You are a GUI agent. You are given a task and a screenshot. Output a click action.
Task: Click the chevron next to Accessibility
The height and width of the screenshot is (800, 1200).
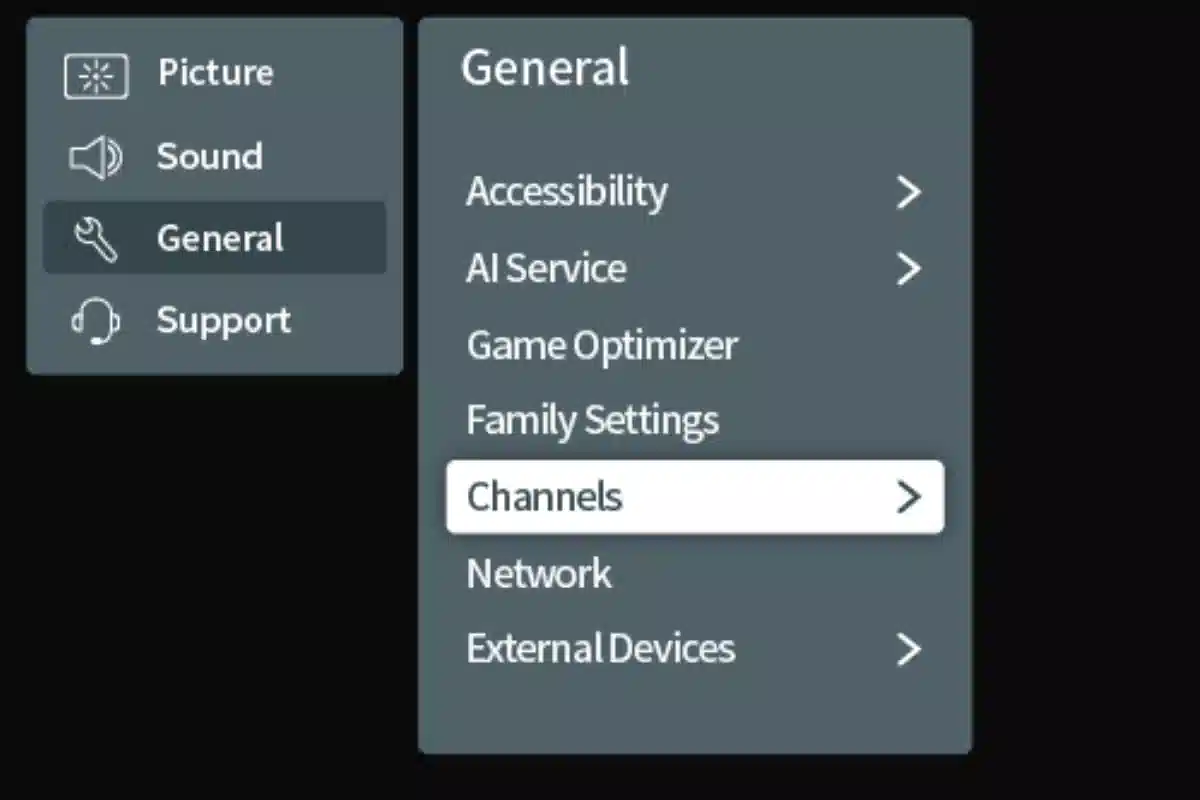coord(908,191)
